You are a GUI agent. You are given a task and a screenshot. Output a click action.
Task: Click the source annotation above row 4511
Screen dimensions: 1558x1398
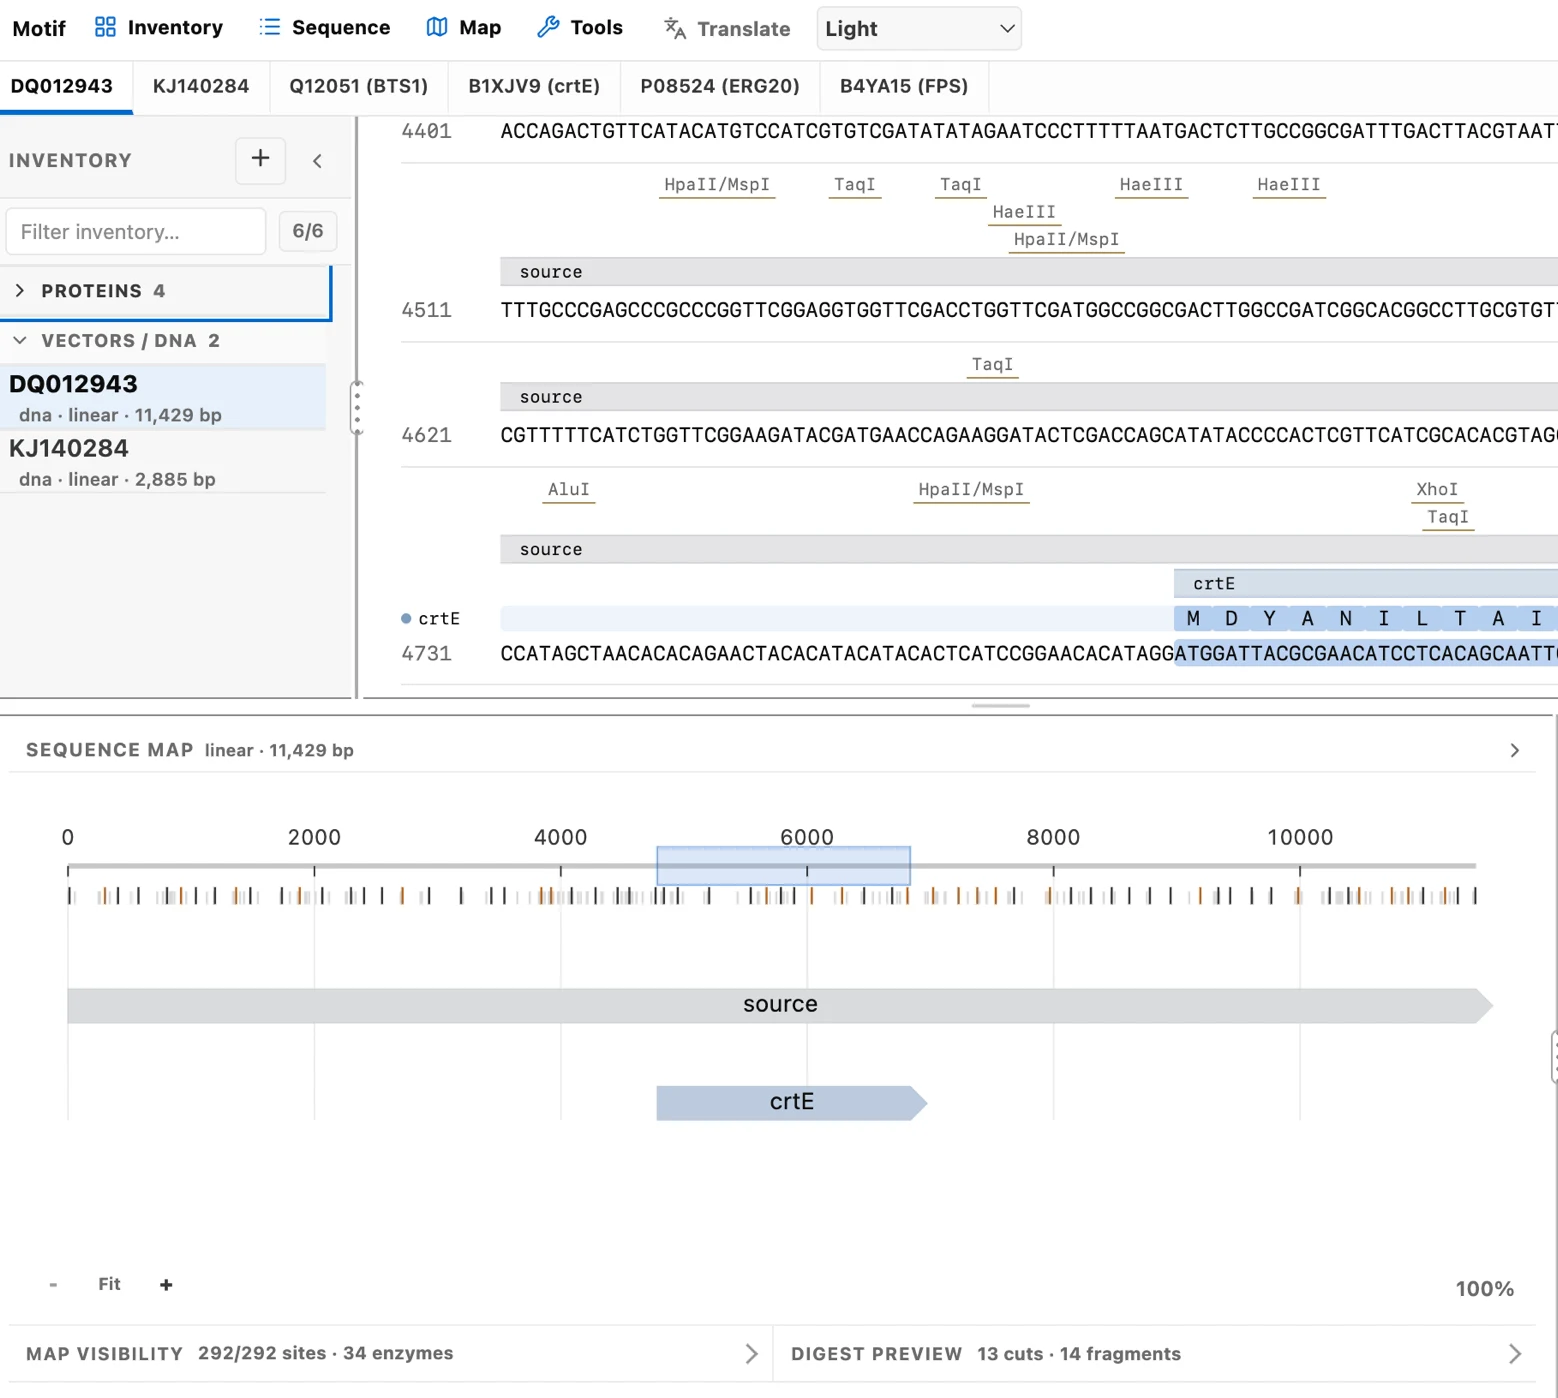point(1029,272)
